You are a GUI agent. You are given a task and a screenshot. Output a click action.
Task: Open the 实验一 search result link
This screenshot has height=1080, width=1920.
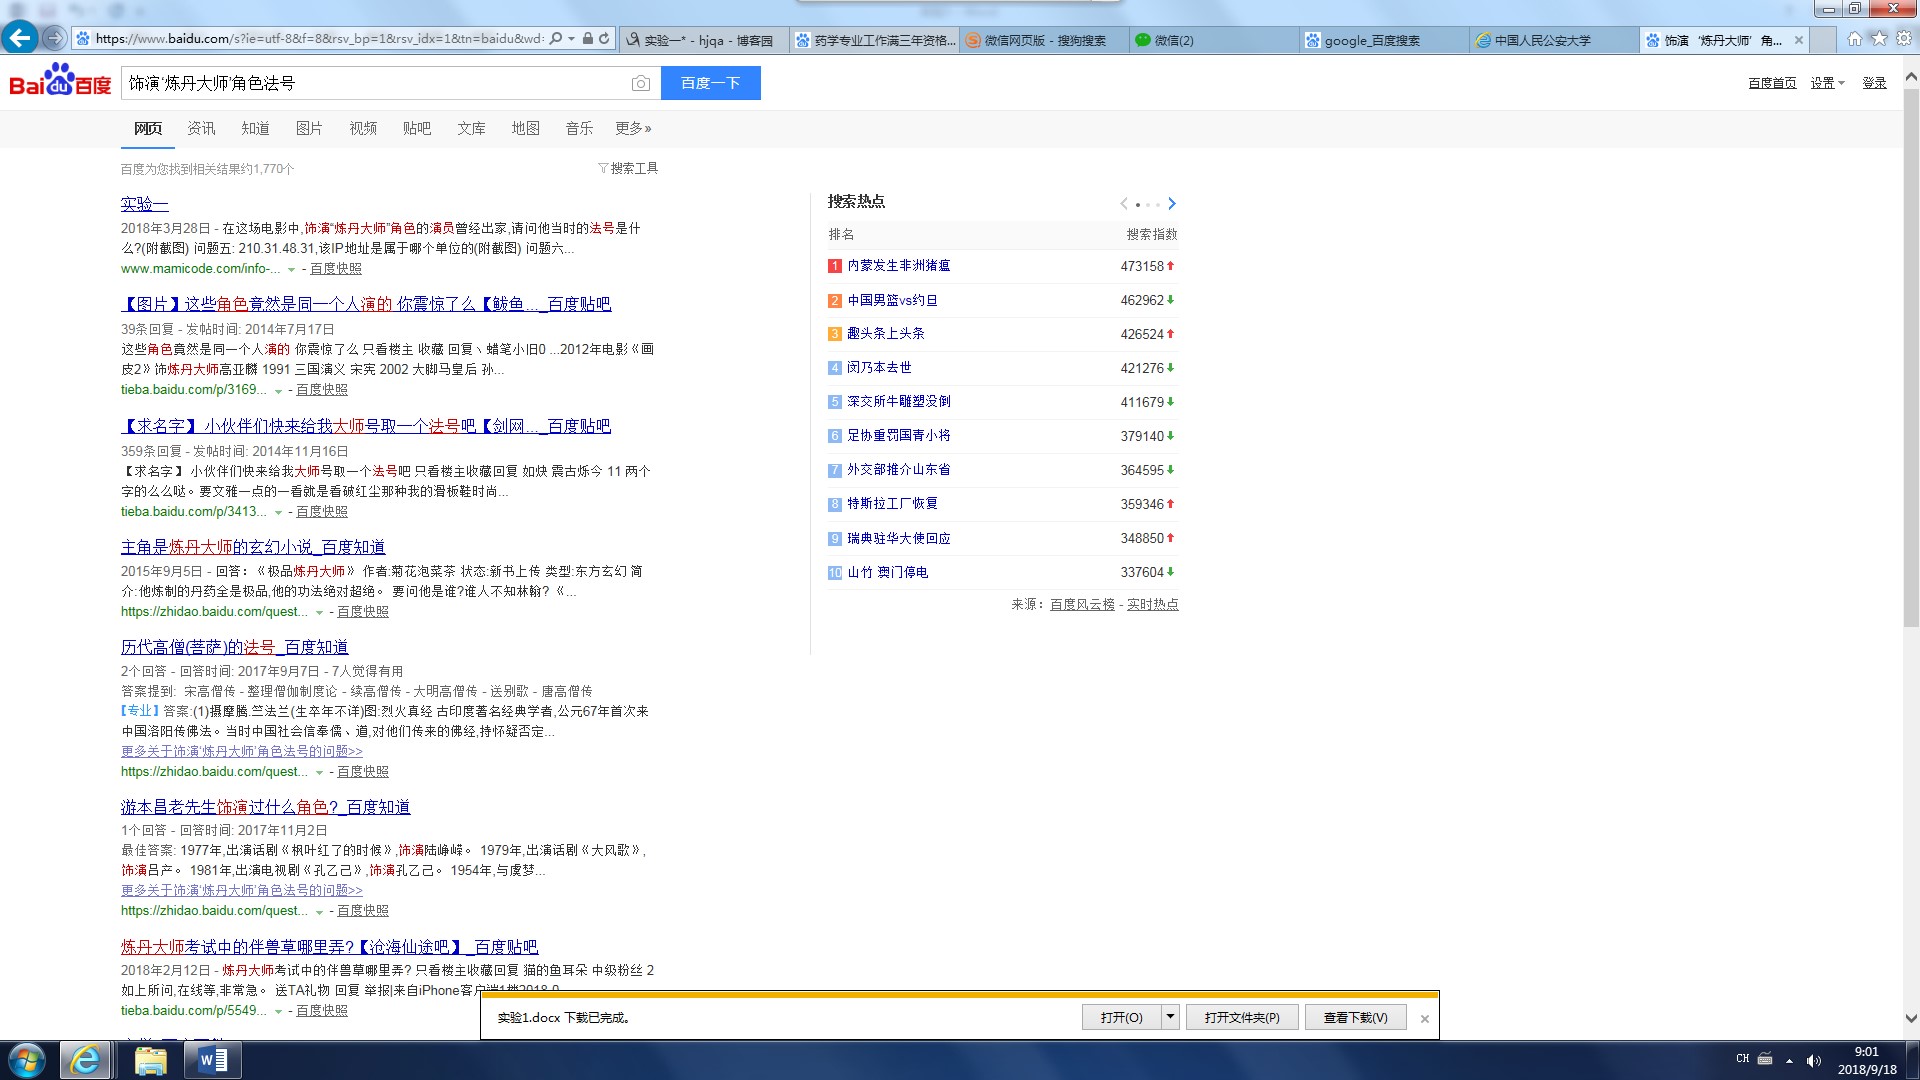click(x=144, y=204)
